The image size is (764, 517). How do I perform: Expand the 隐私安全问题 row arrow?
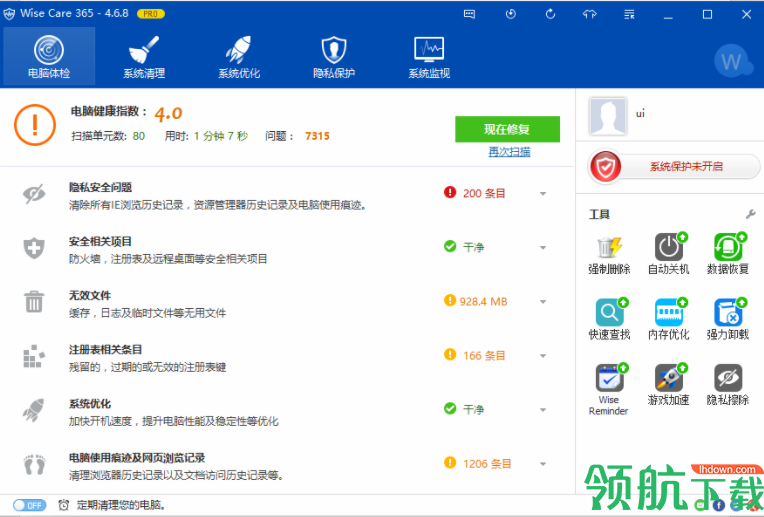543,194
